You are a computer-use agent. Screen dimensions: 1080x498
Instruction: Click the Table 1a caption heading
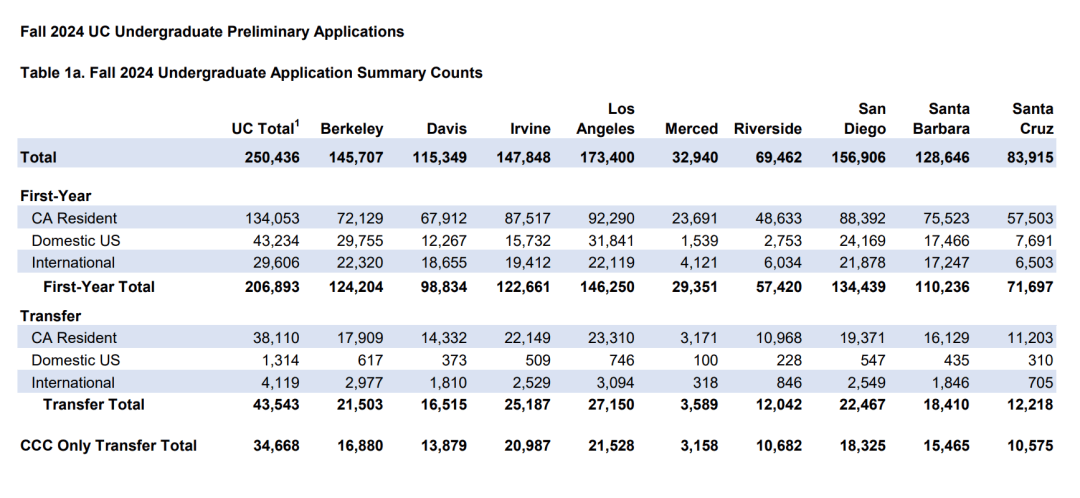[x=251, y=73]
